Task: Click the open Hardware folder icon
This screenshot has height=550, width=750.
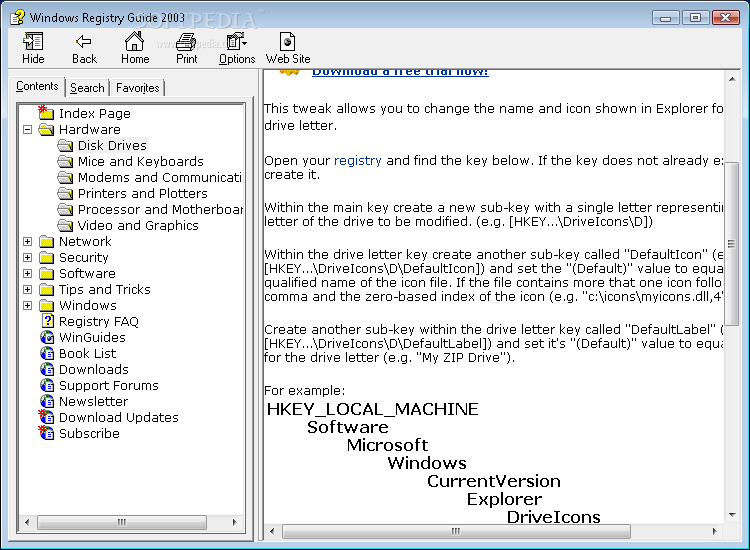Action: pyautogui.click(x=46, y=129)
